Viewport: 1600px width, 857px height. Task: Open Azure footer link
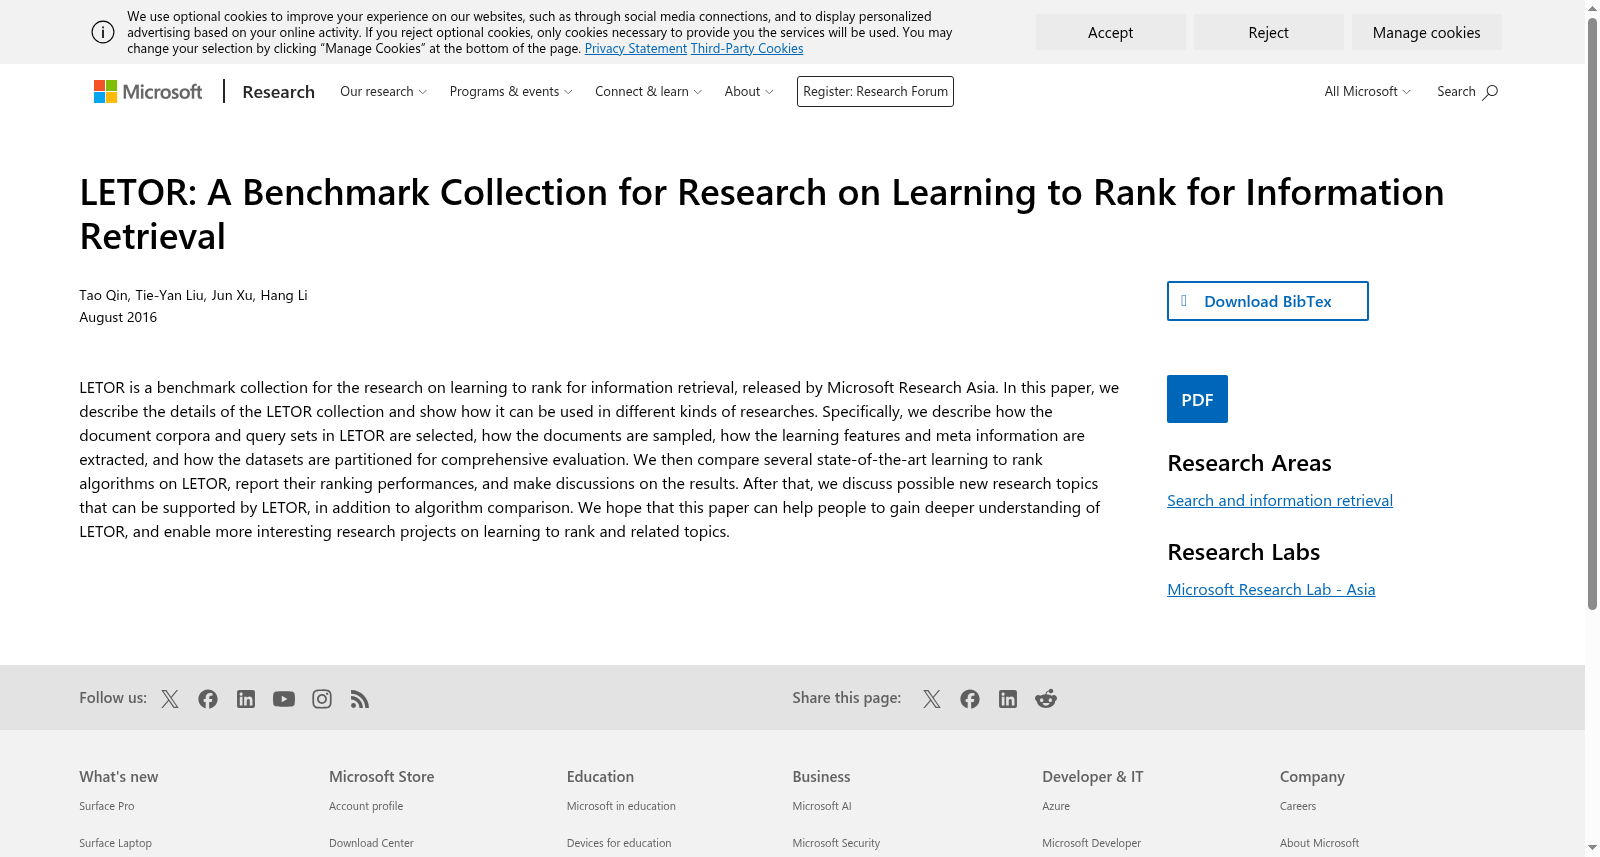[x=1056, y=806]
